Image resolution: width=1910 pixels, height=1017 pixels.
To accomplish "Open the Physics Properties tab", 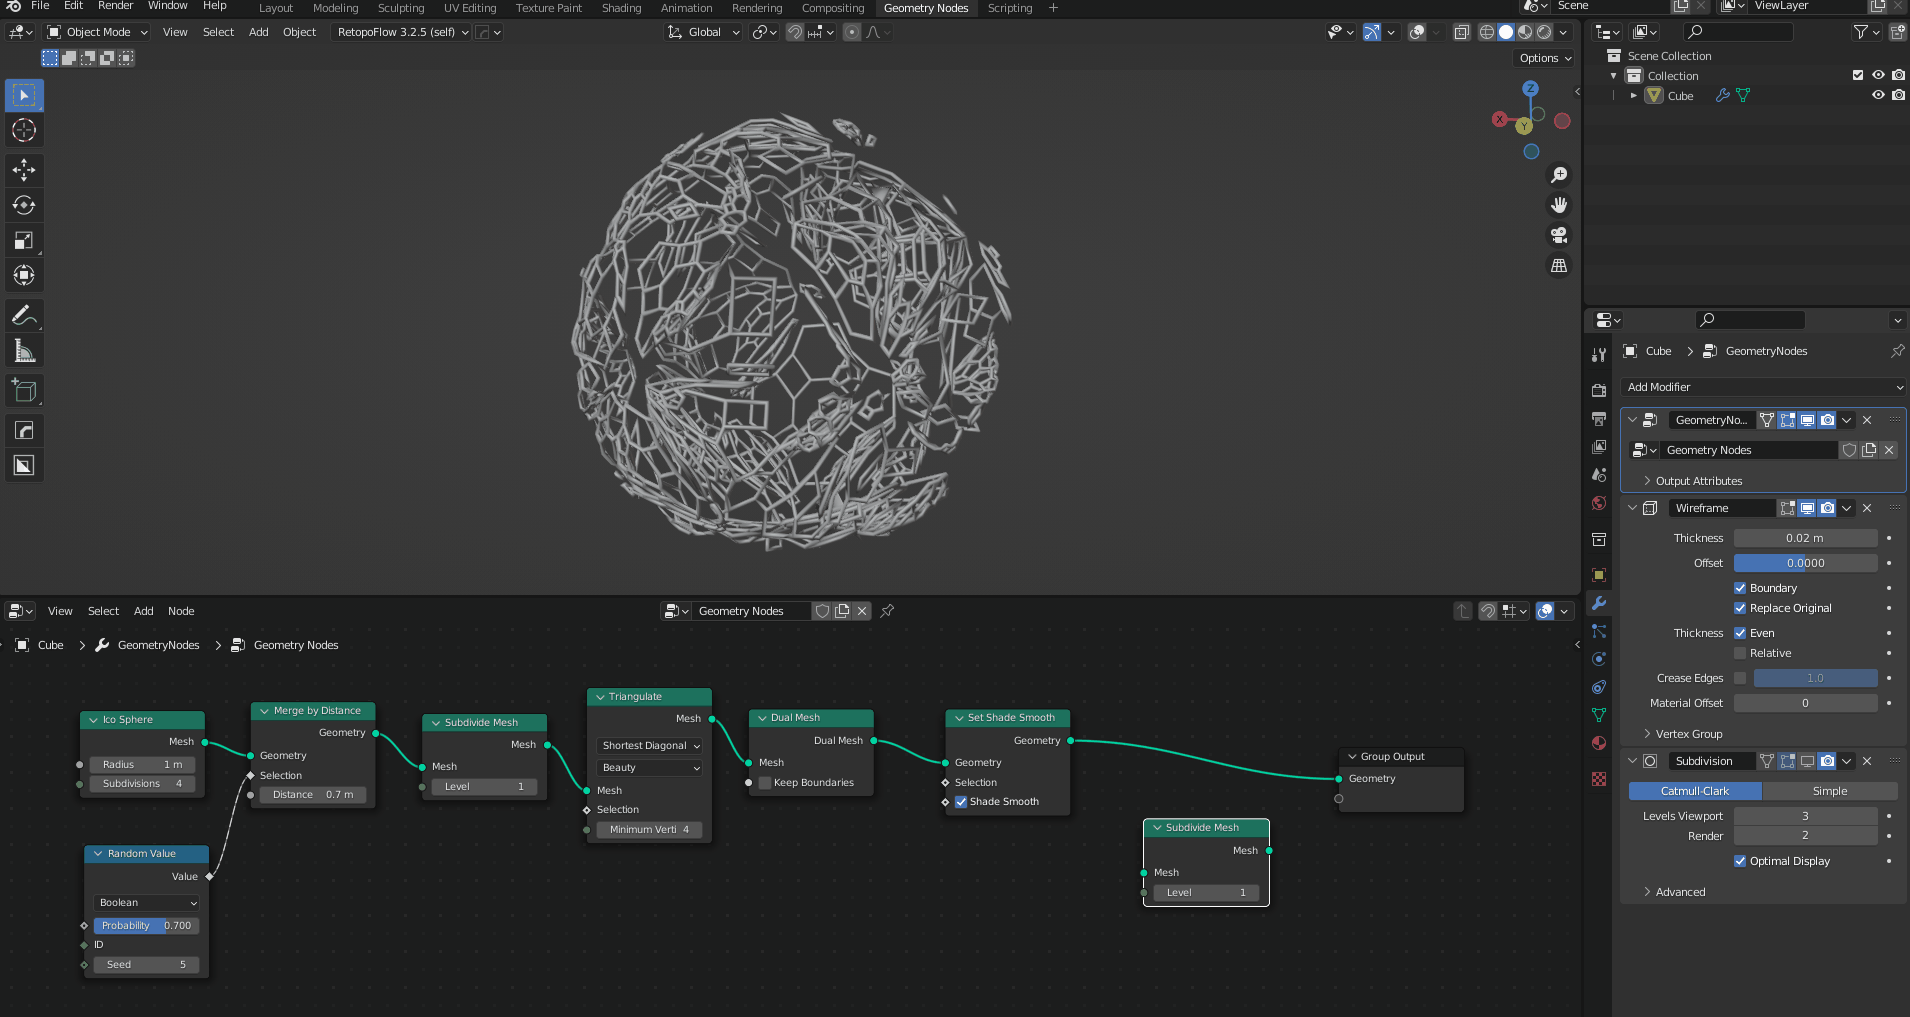I will click(x=1599, y=658).
